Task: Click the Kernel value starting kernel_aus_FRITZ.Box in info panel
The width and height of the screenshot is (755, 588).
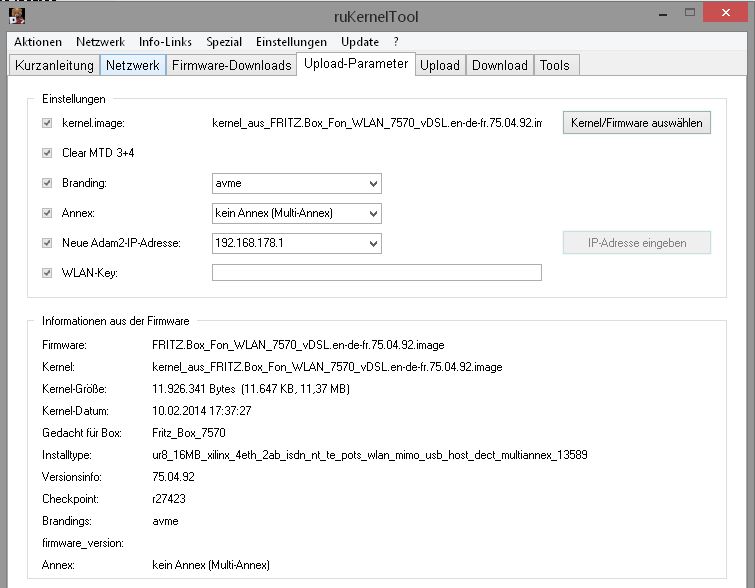Action: click(327, 367)
